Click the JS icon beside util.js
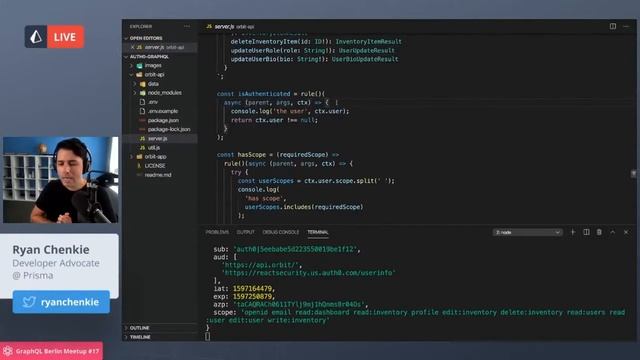 pyautogui.click(x=142, y=148)
